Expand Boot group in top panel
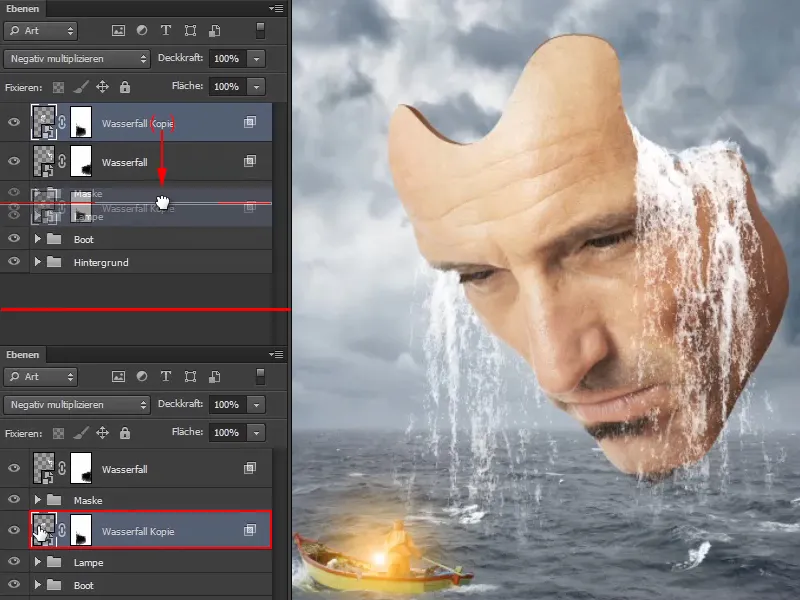The height and width of the screenshot is (600, 800). [x=37, y=239]
